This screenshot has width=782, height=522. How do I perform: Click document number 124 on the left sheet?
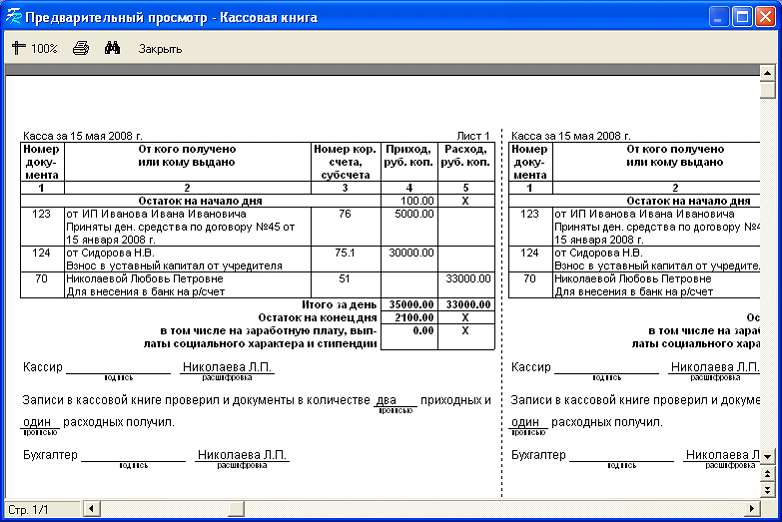click(41, 253)
